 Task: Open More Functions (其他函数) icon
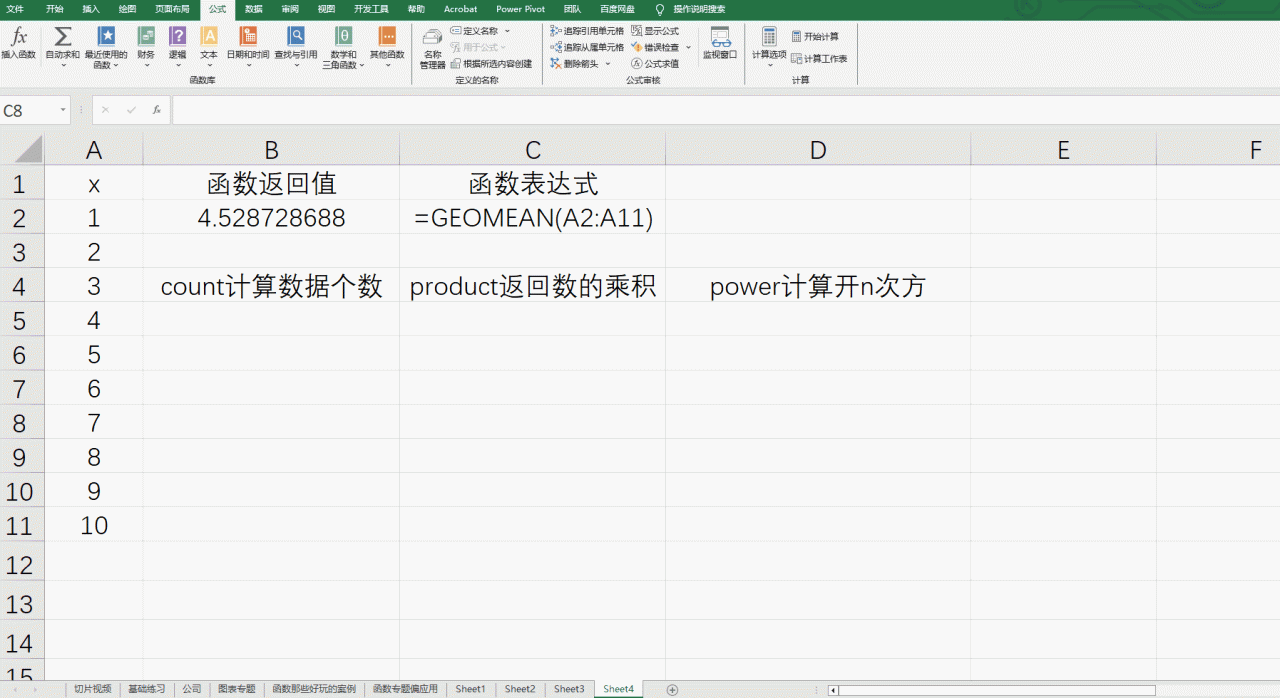(387, 47)
